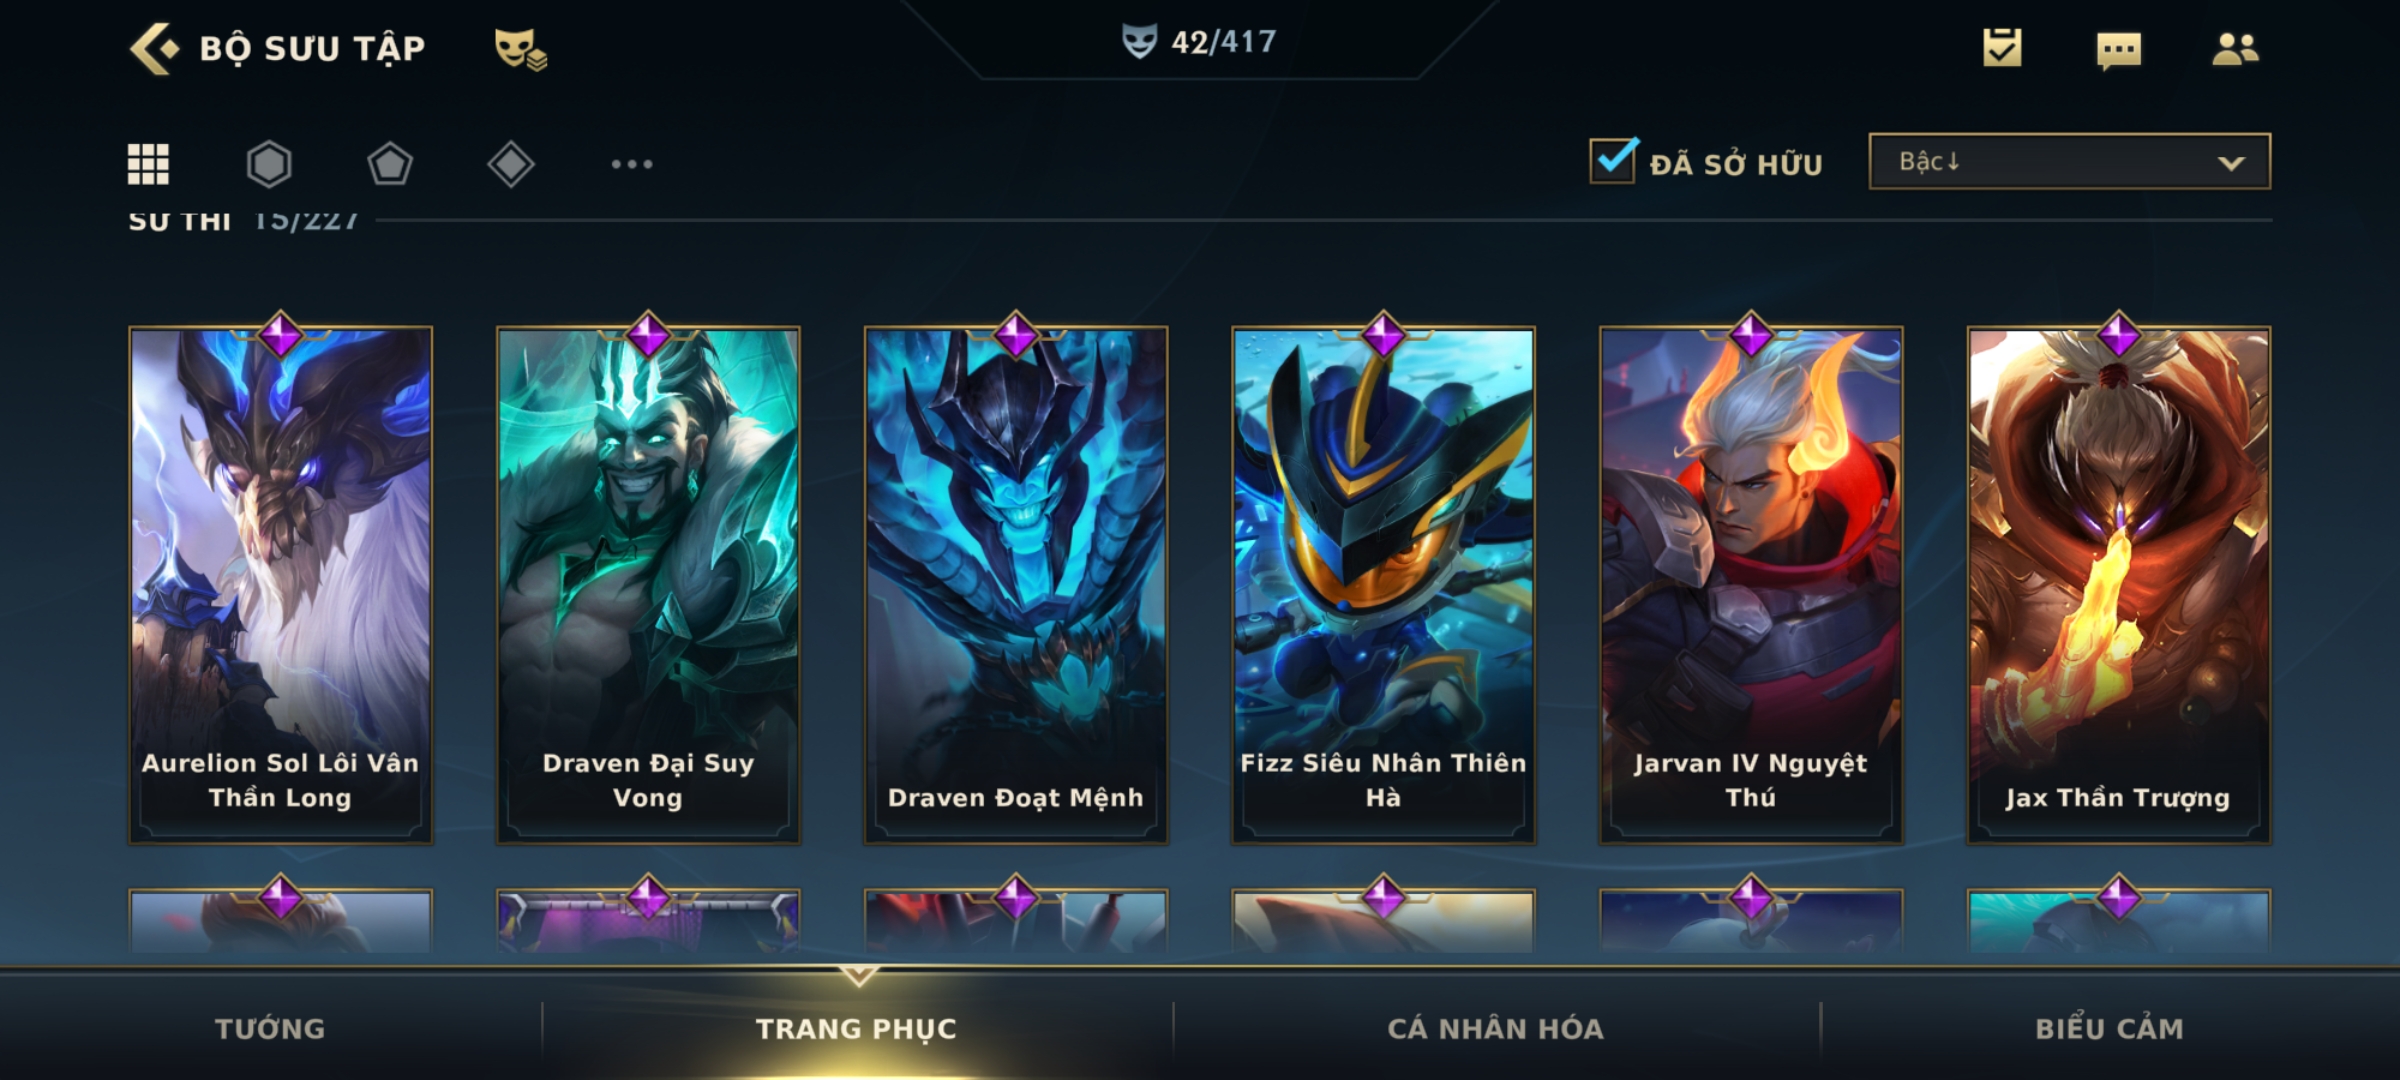Open the missions checklist icon
The height and width of the screenshot is (1080, 2400).
tap(2002, 48)
